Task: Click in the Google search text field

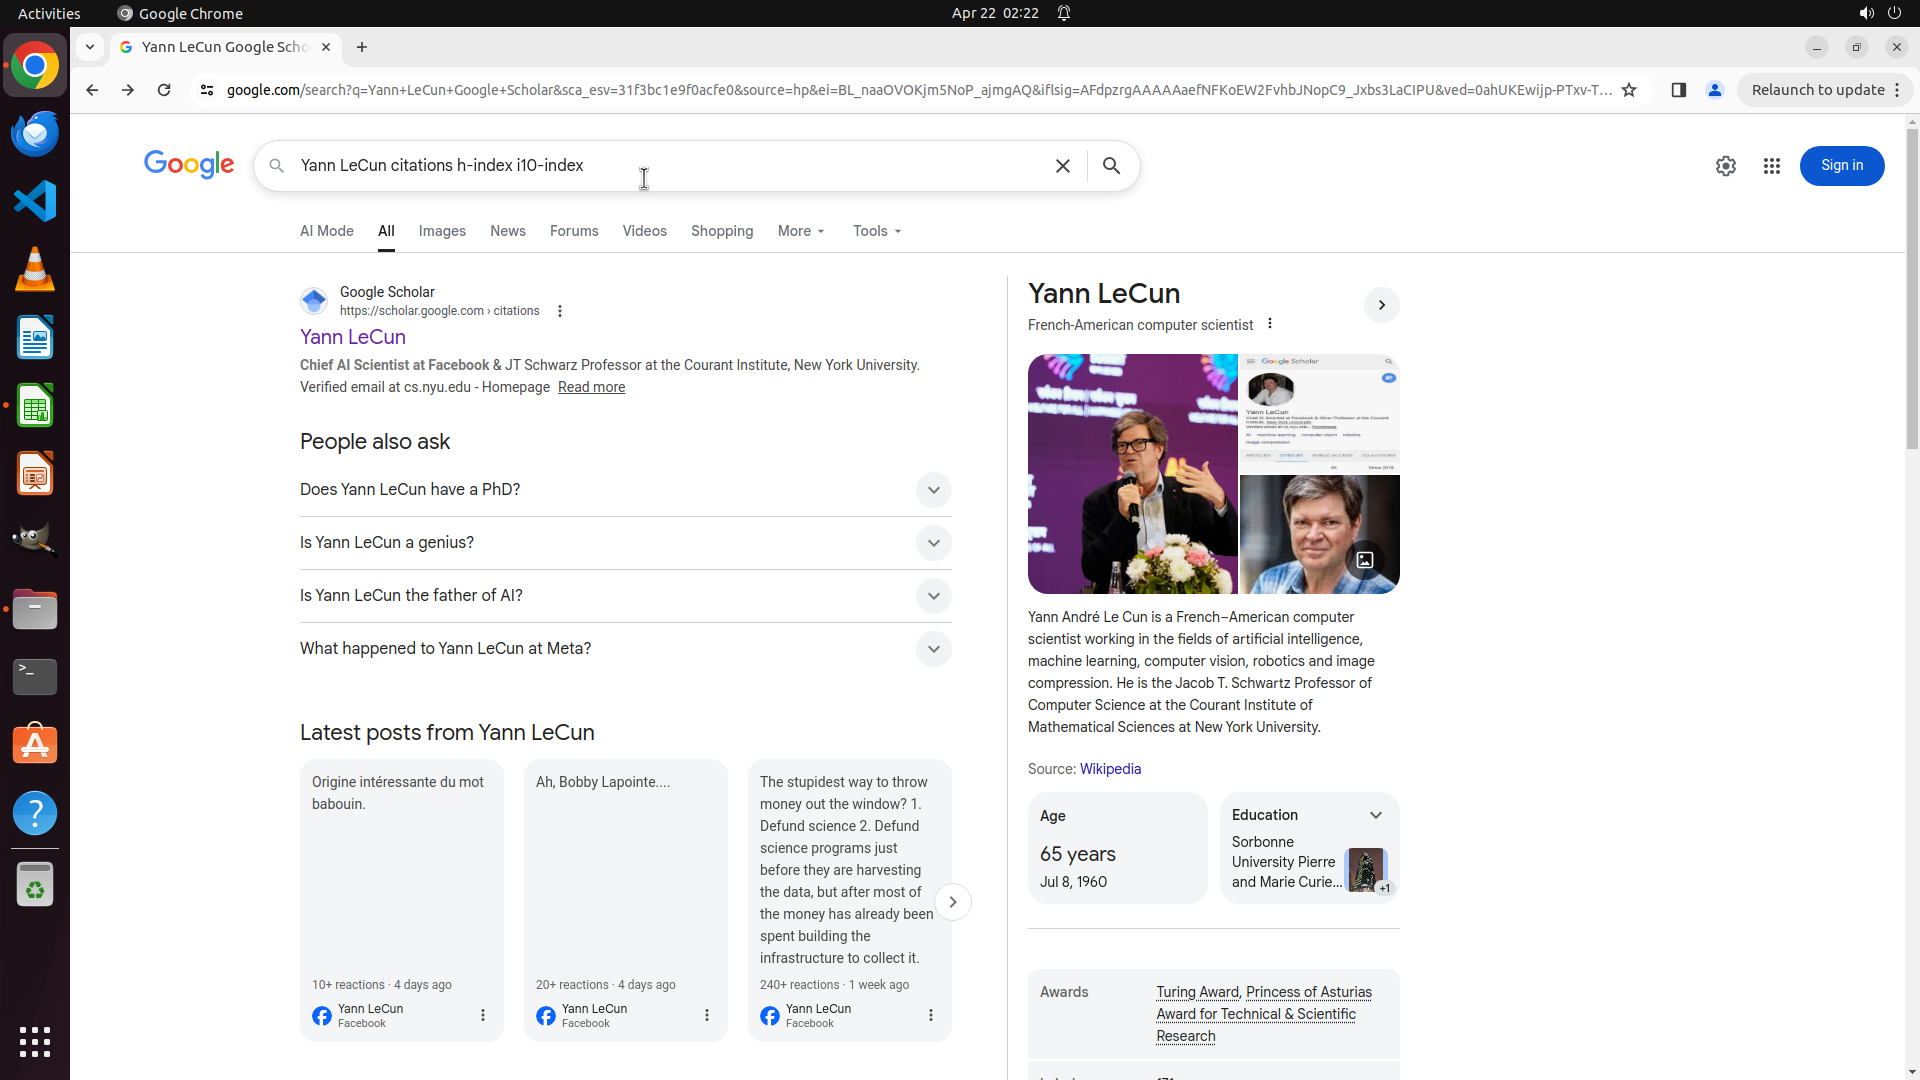Action: (x=660, y=166)
